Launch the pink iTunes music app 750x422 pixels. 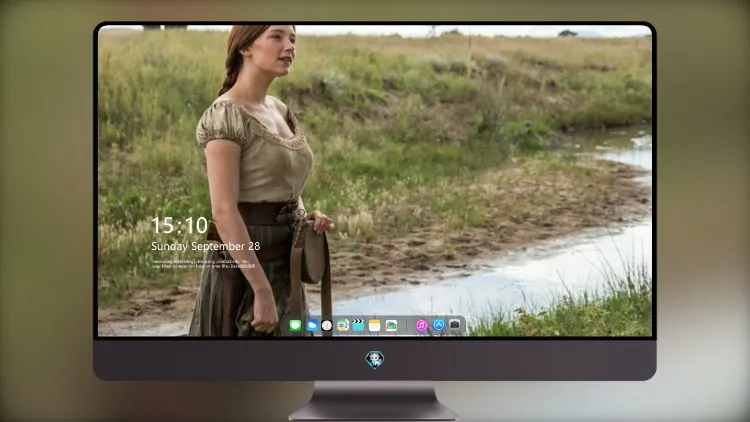421,326
